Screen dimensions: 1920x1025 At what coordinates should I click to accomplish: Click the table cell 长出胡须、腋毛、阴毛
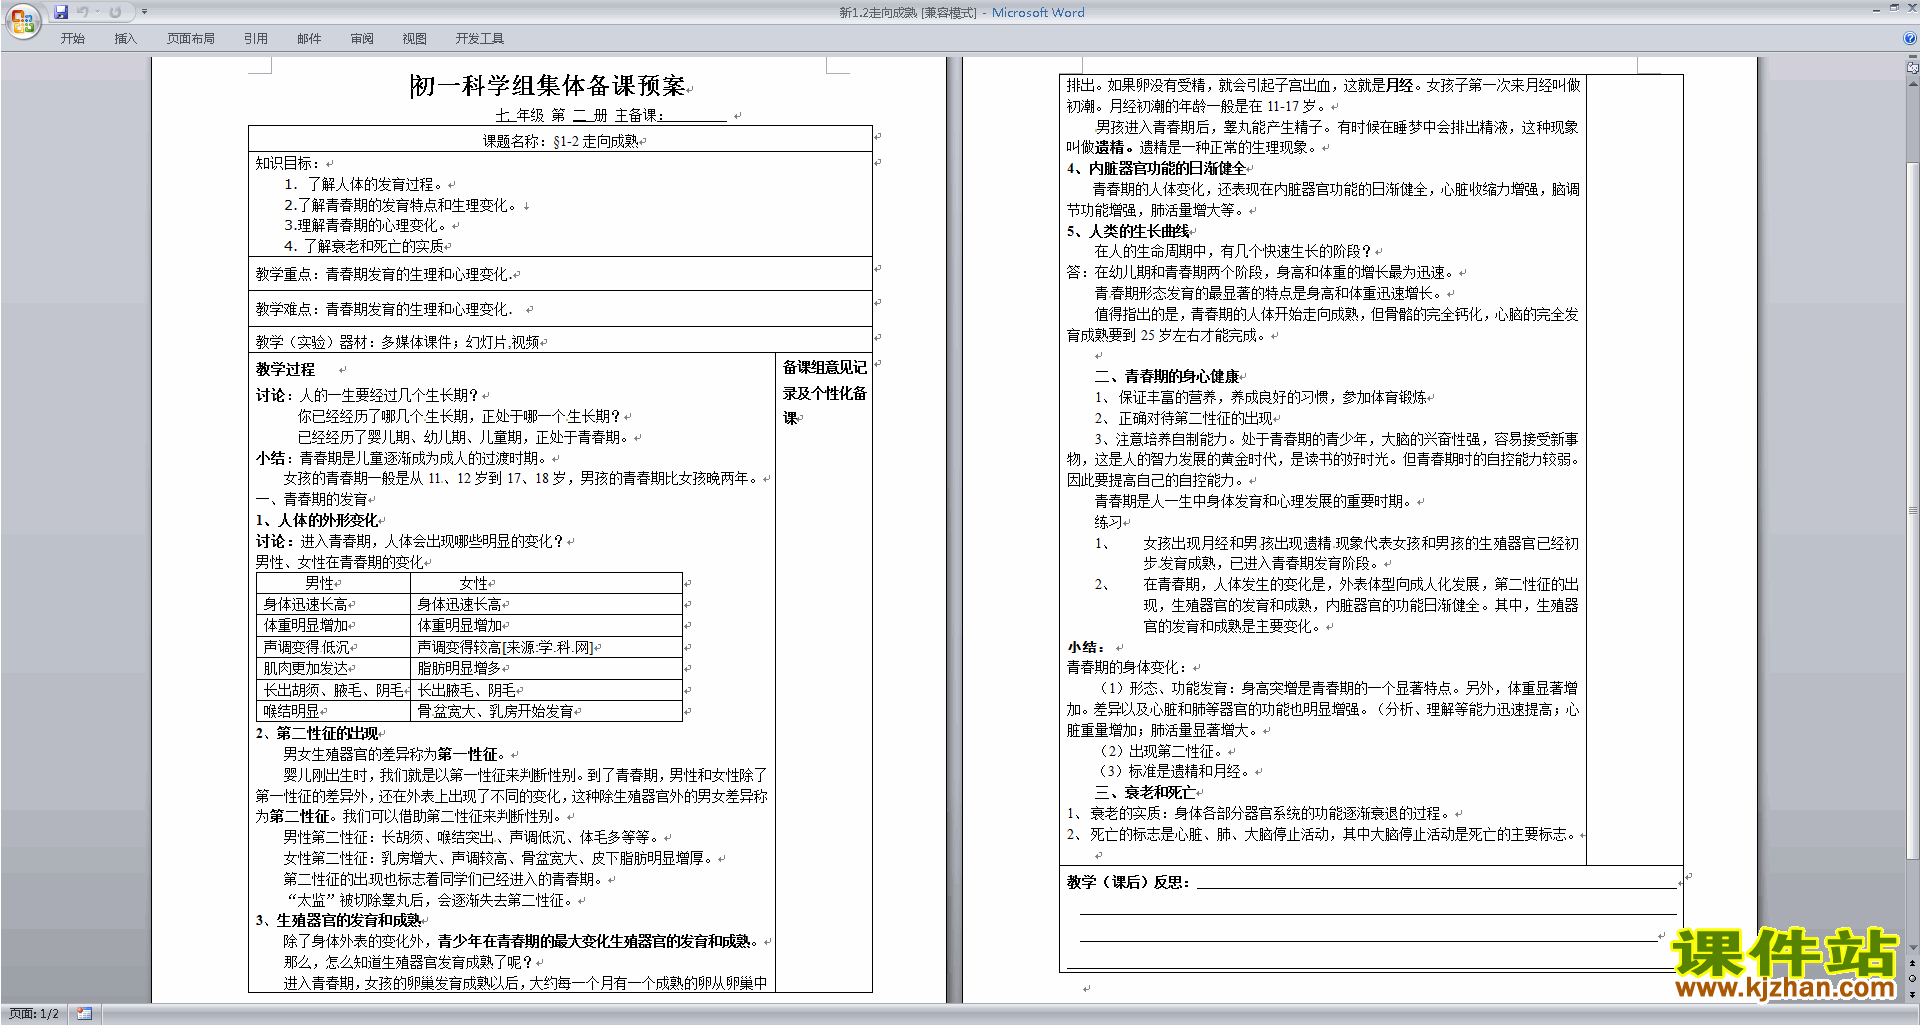point(333,690)
